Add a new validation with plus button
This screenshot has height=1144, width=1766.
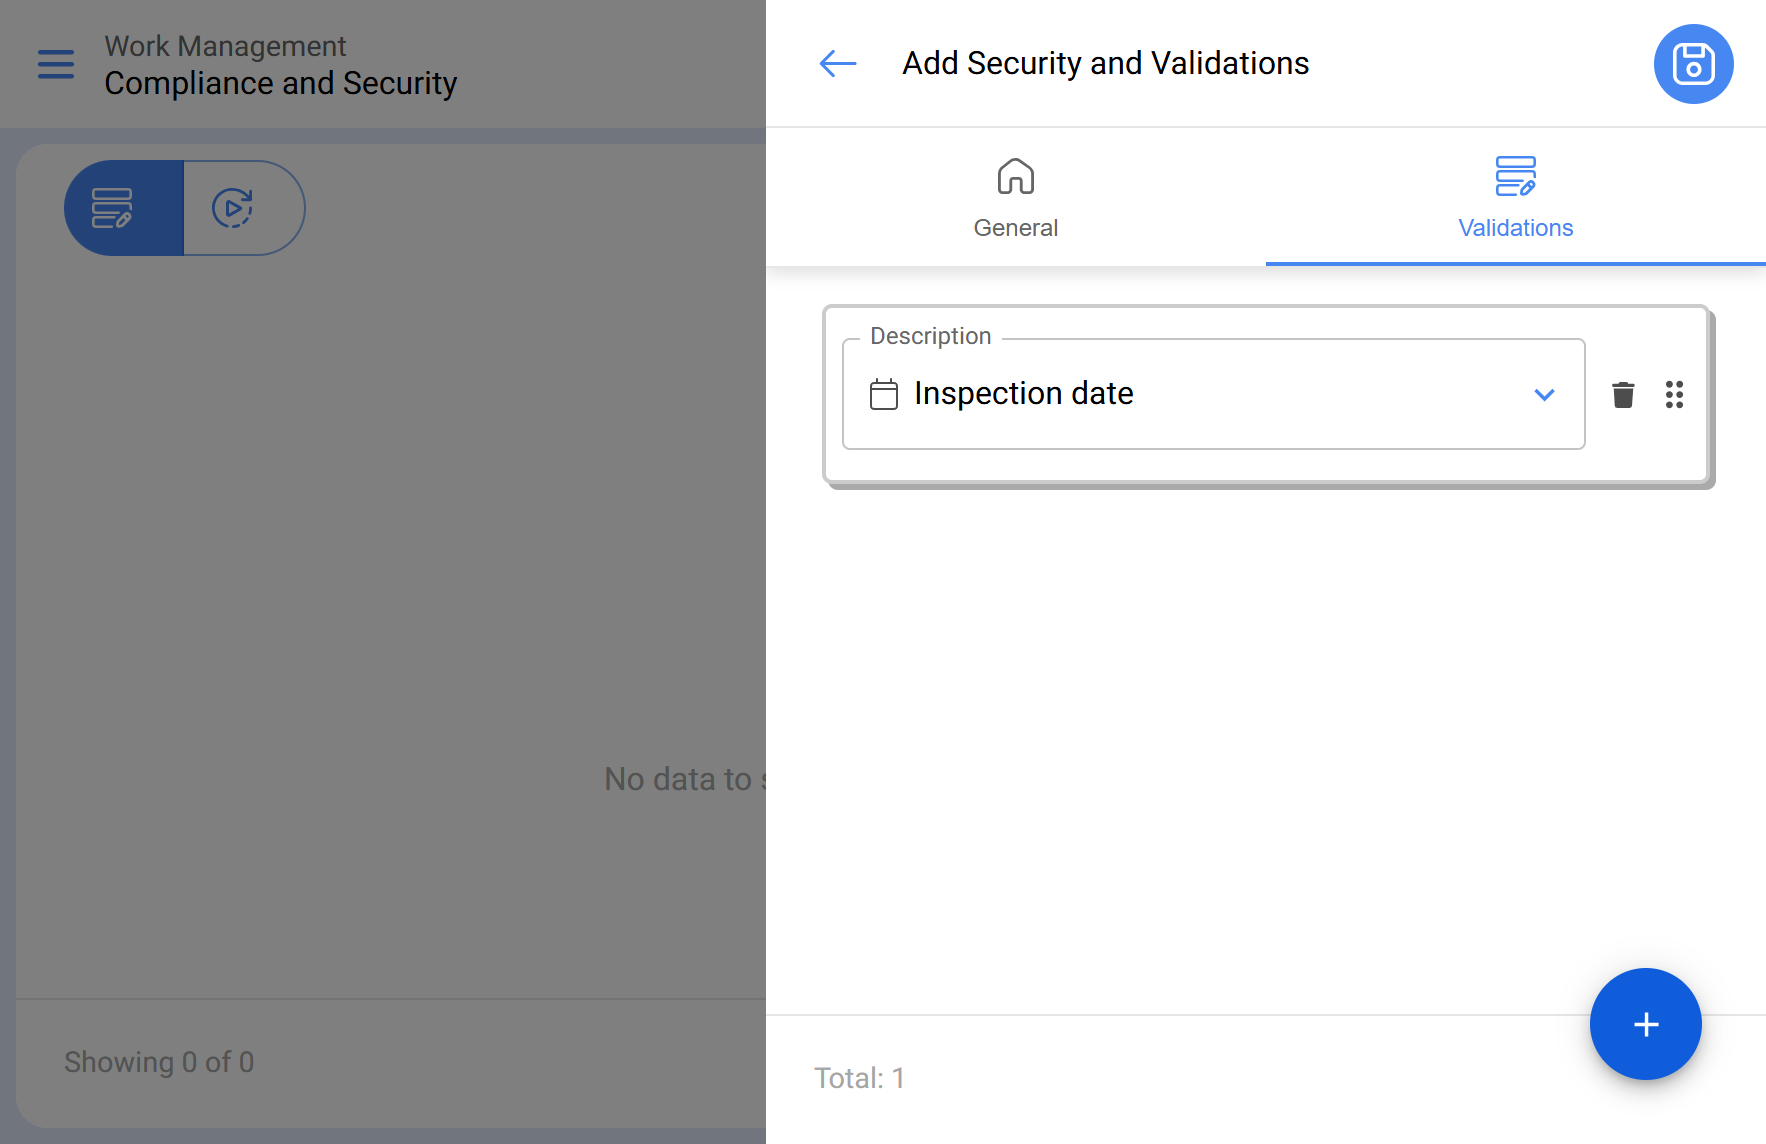pyautogui.click(x=1645, y=1024)
